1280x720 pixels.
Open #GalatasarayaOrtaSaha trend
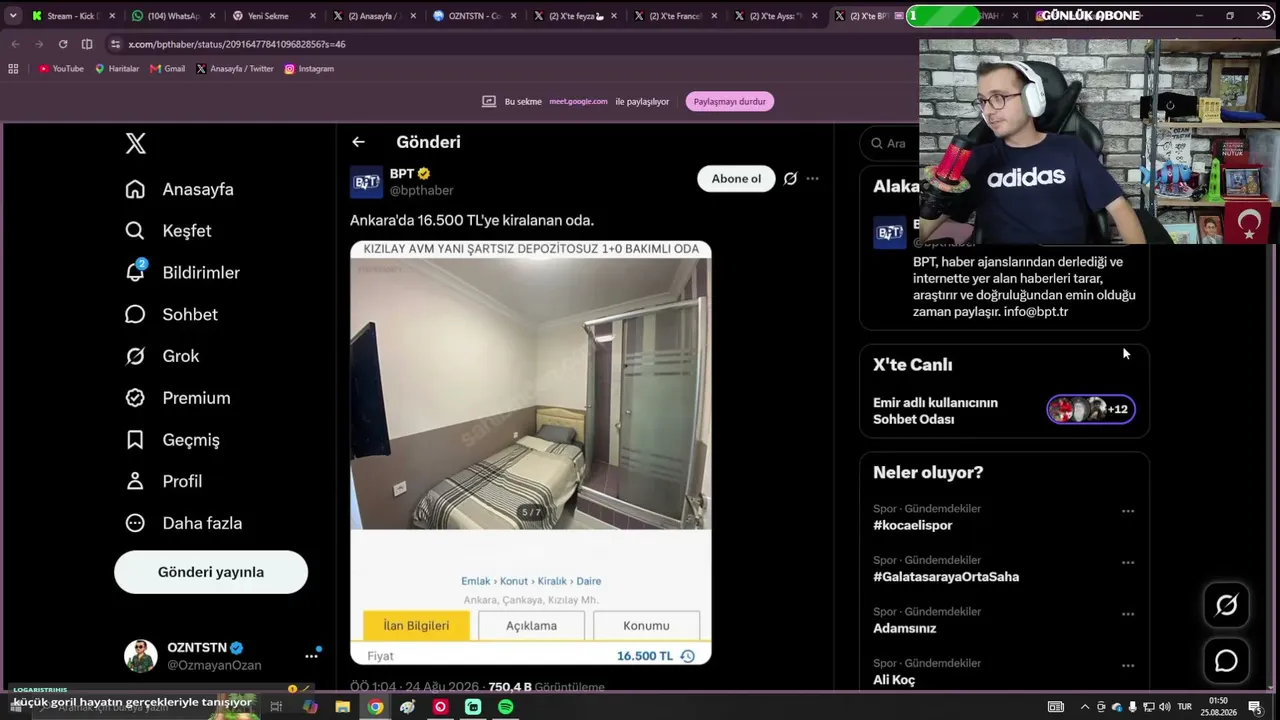click(x=946, y=577)
